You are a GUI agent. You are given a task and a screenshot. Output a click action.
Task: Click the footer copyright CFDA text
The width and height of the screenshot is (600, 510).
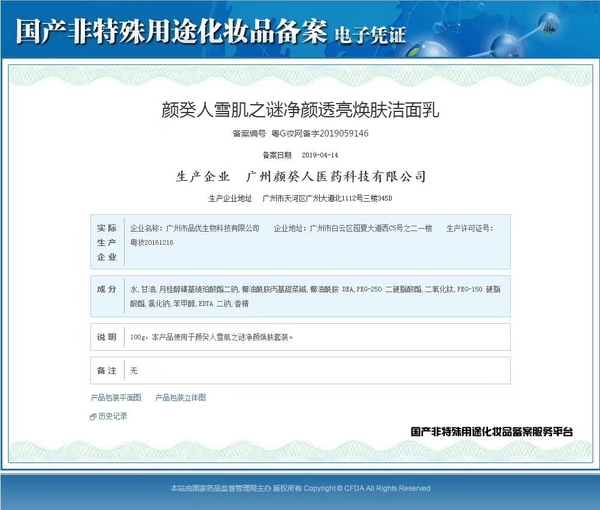(x=300, y=488)
